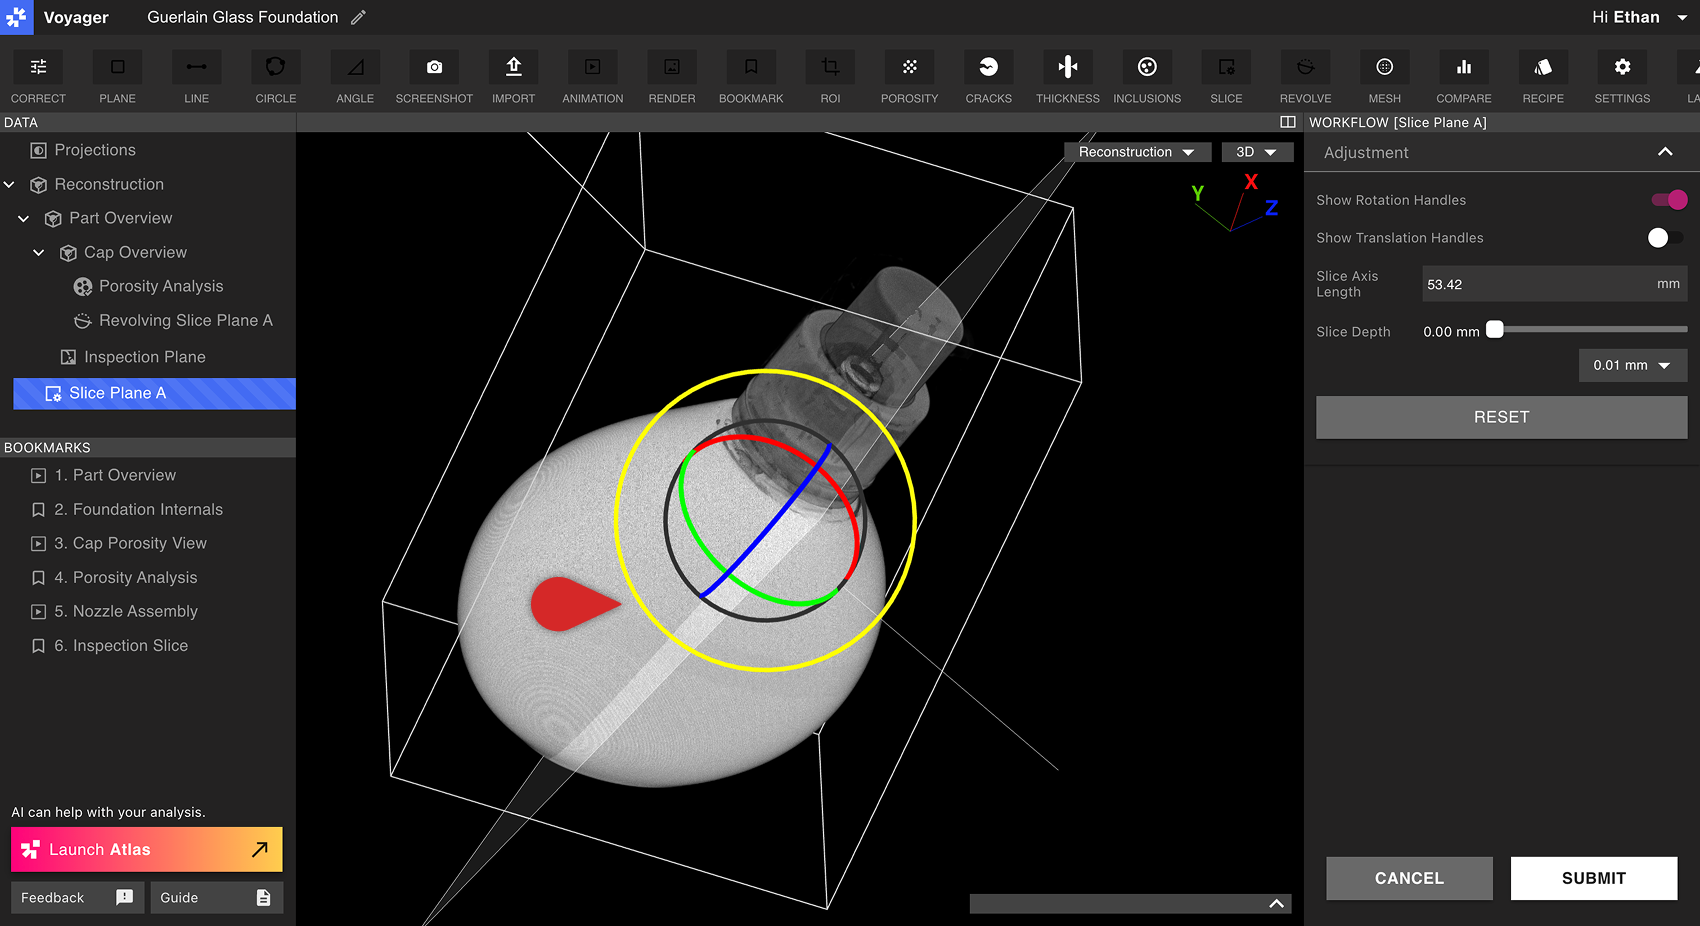This screenshot has width=1700, height=926.
Task: Select the Slice tool
Action: pos(1226,78)
